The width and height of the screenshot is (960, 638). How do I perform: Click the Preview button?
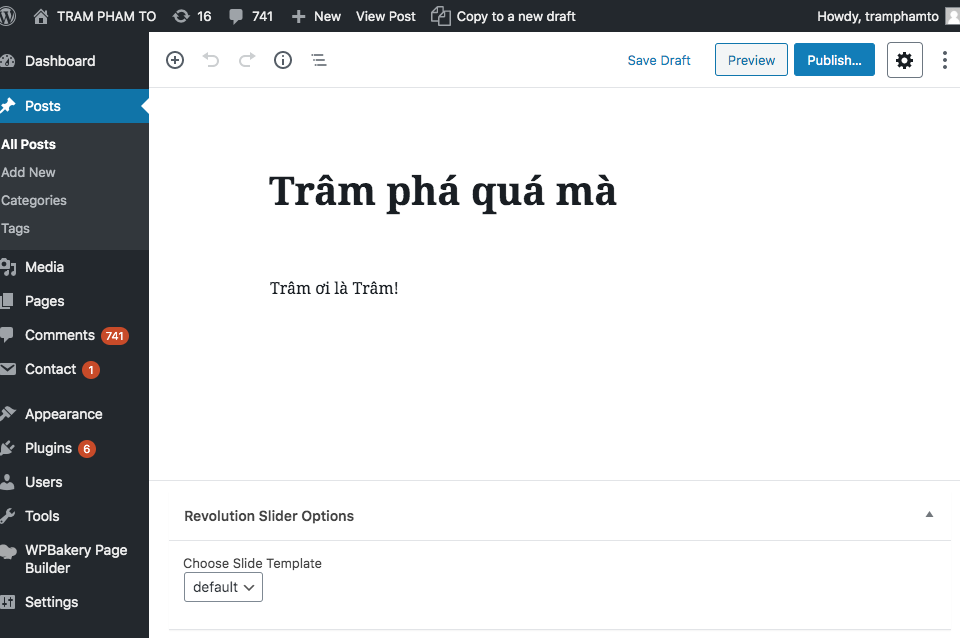point(751,60)
